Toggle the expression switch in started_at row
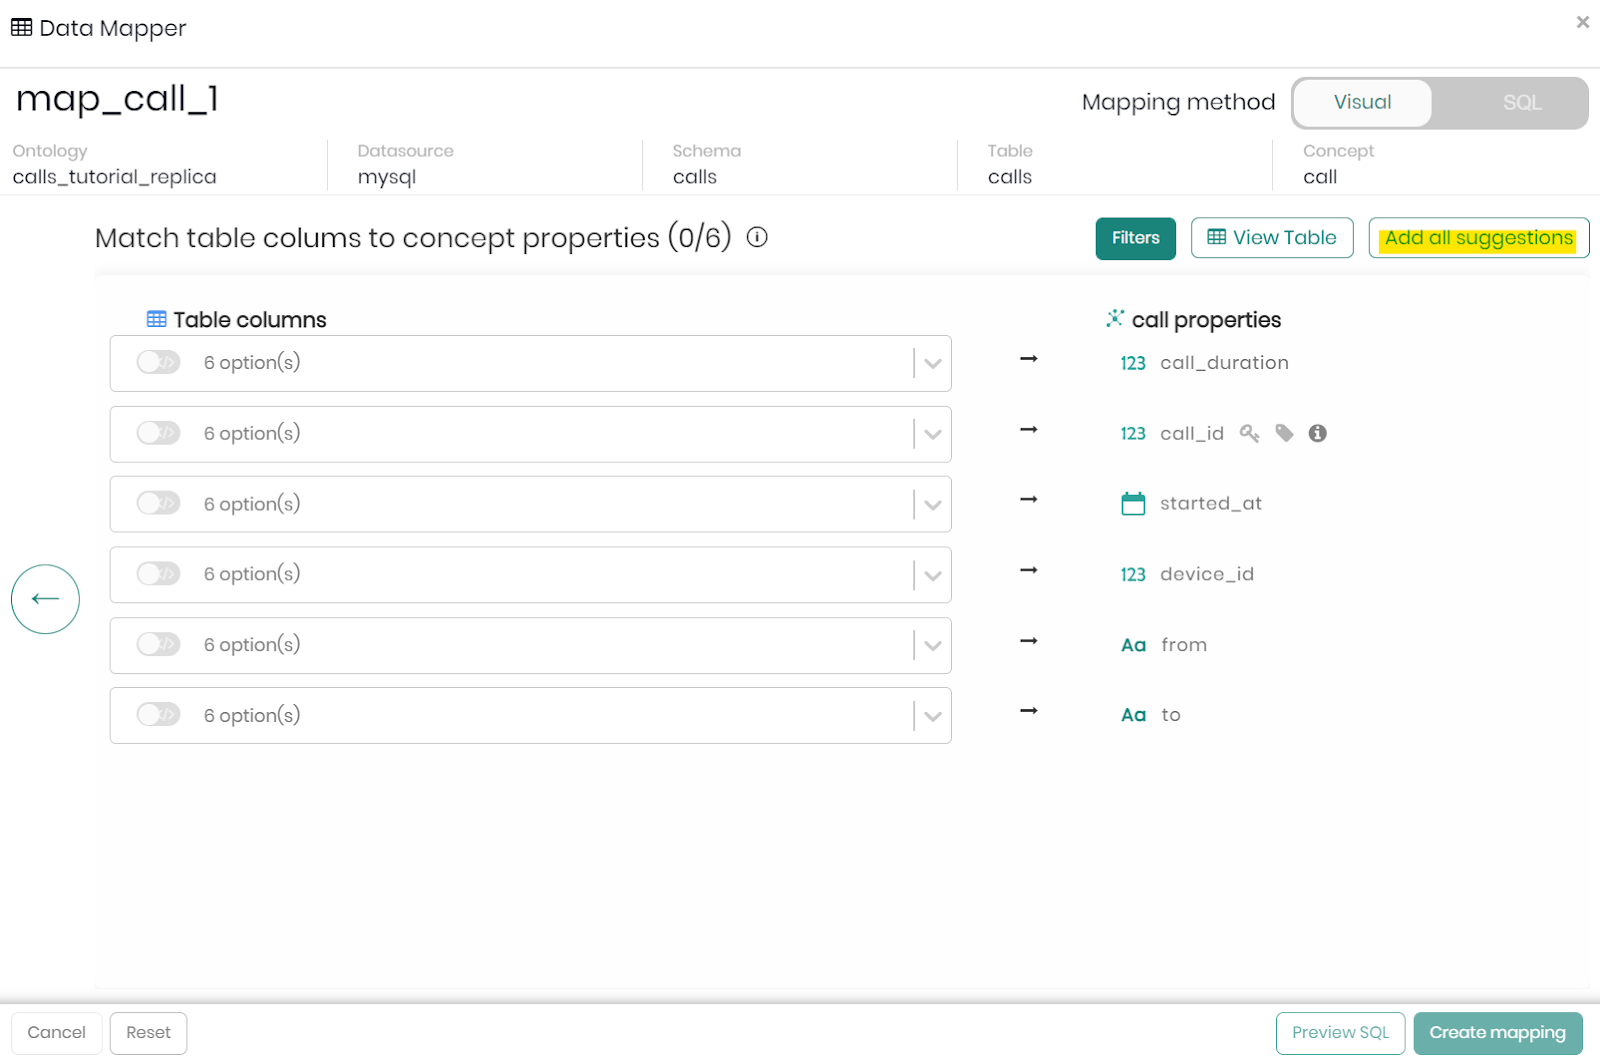 (158, 503)
